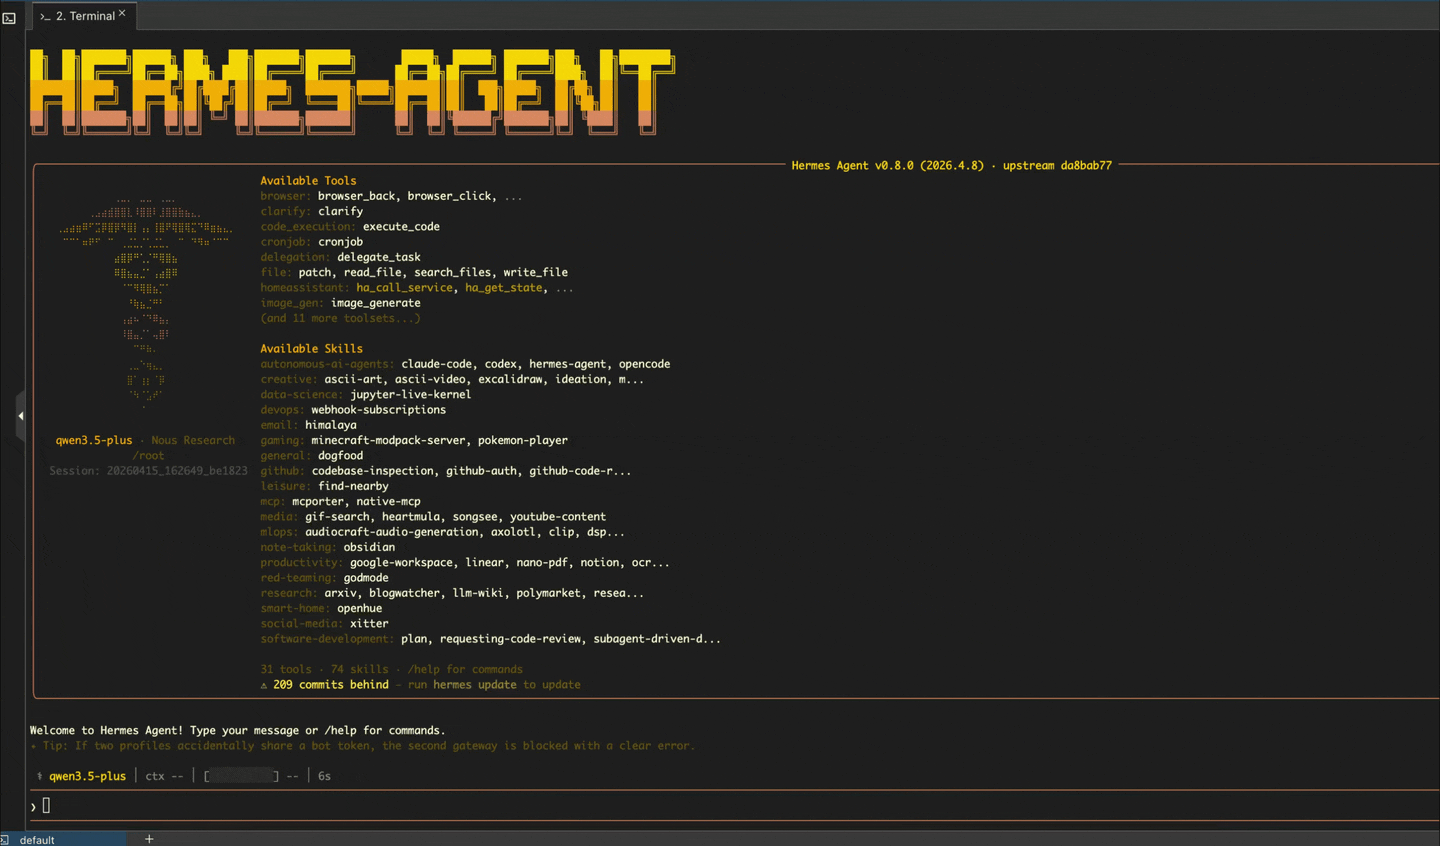Image resolution: width=1440 pixels, height=846 pixels.
Task: Click "excalidraw" skill name
Action: click(510, 379)
